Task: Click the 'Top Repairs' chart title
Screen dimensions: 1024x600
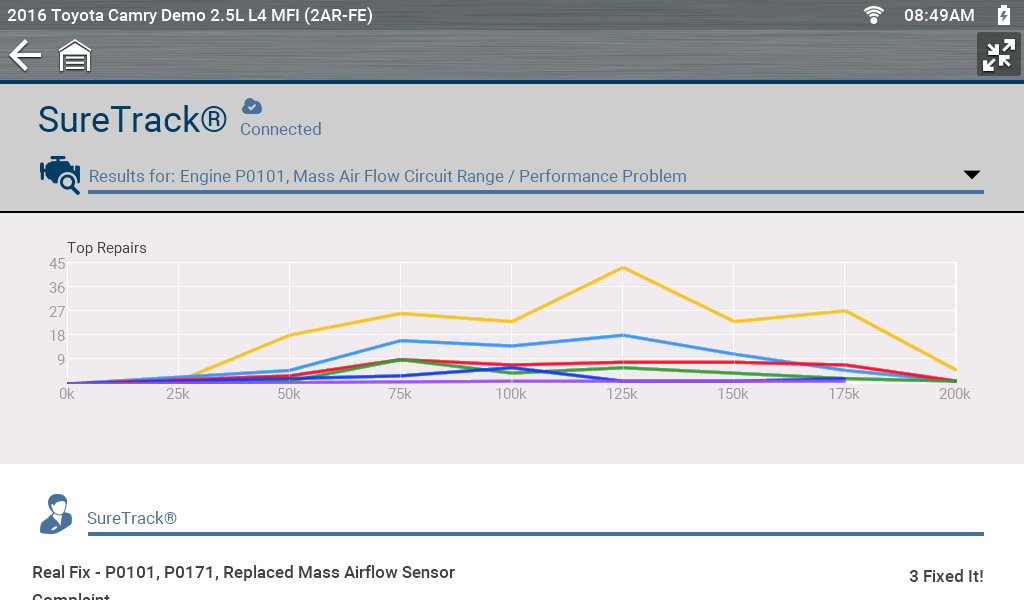Action: click(x=107, y=248)
